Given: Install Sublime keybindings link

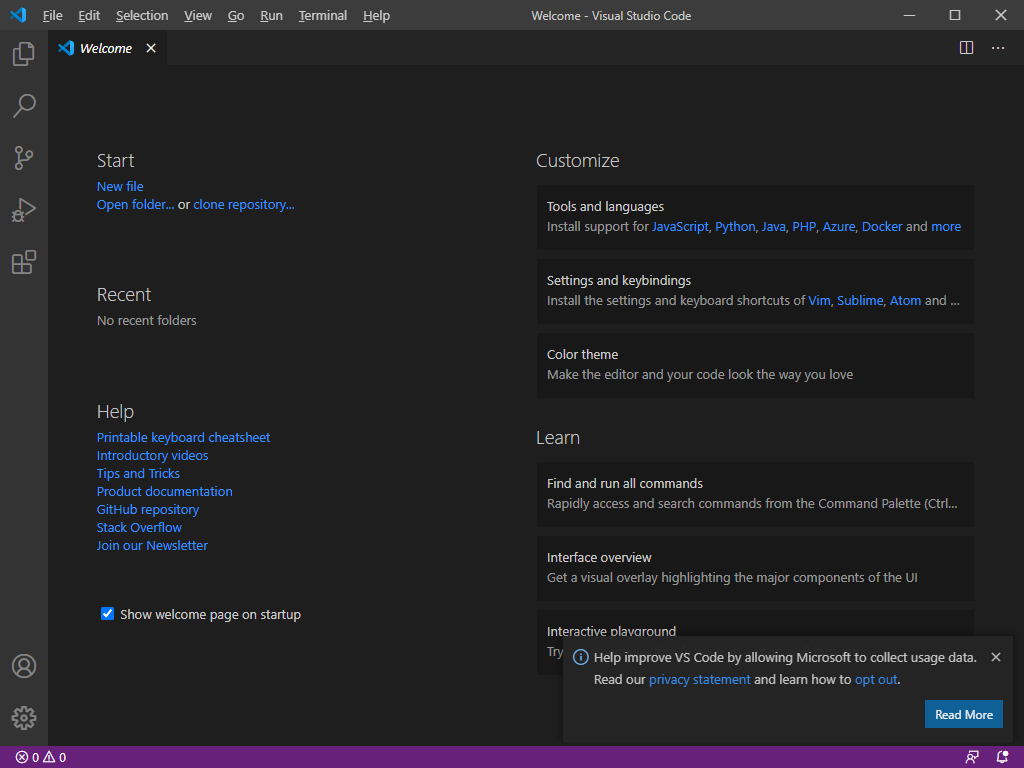Looking at the screenshot, I should (x=860, y=300).
